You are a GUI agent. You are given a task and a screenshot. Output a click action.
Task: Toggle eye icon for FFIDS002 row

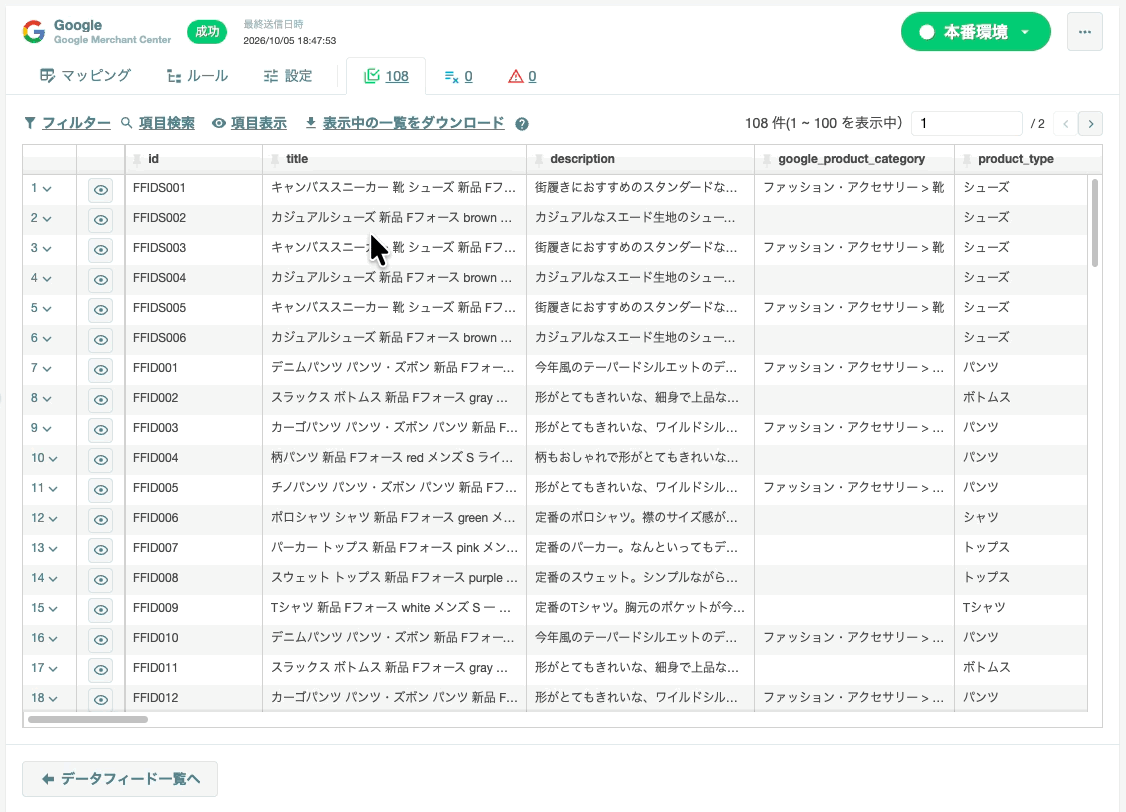(x=101, y=220)
